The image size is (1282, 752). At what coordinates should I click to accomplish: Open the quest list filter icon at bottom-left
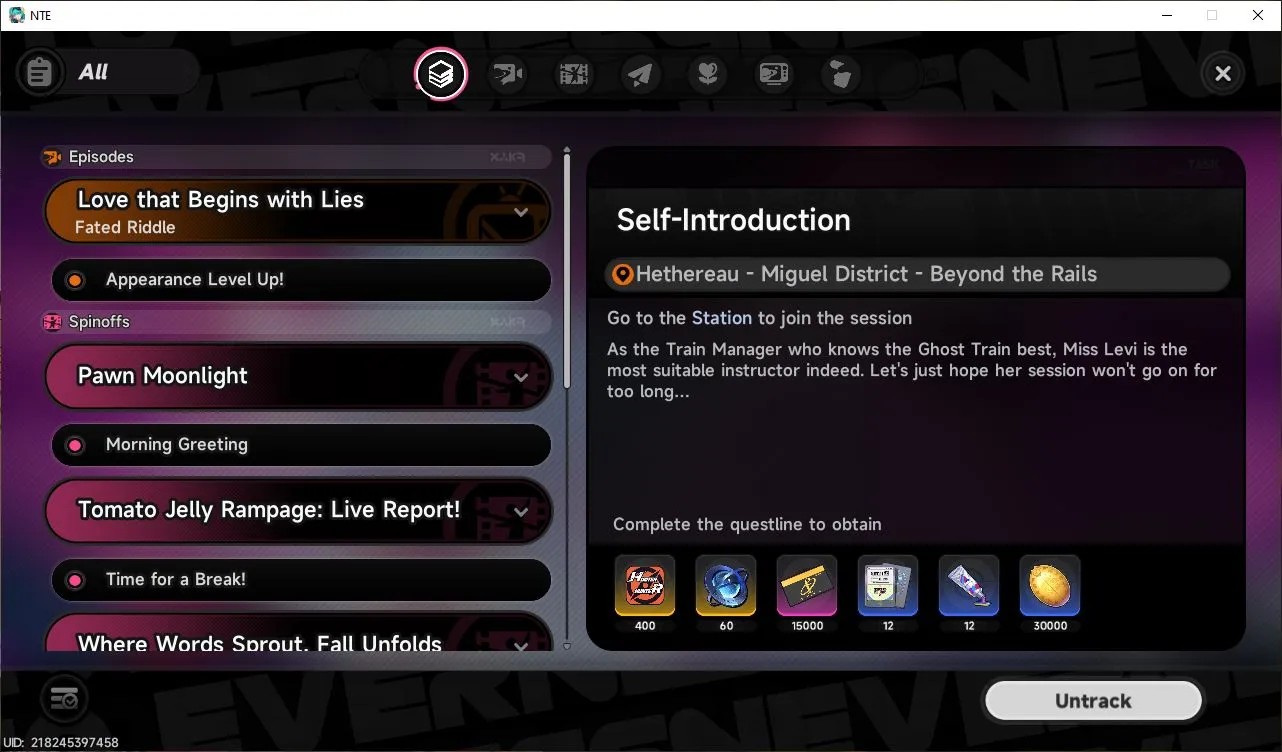point(64,699)
